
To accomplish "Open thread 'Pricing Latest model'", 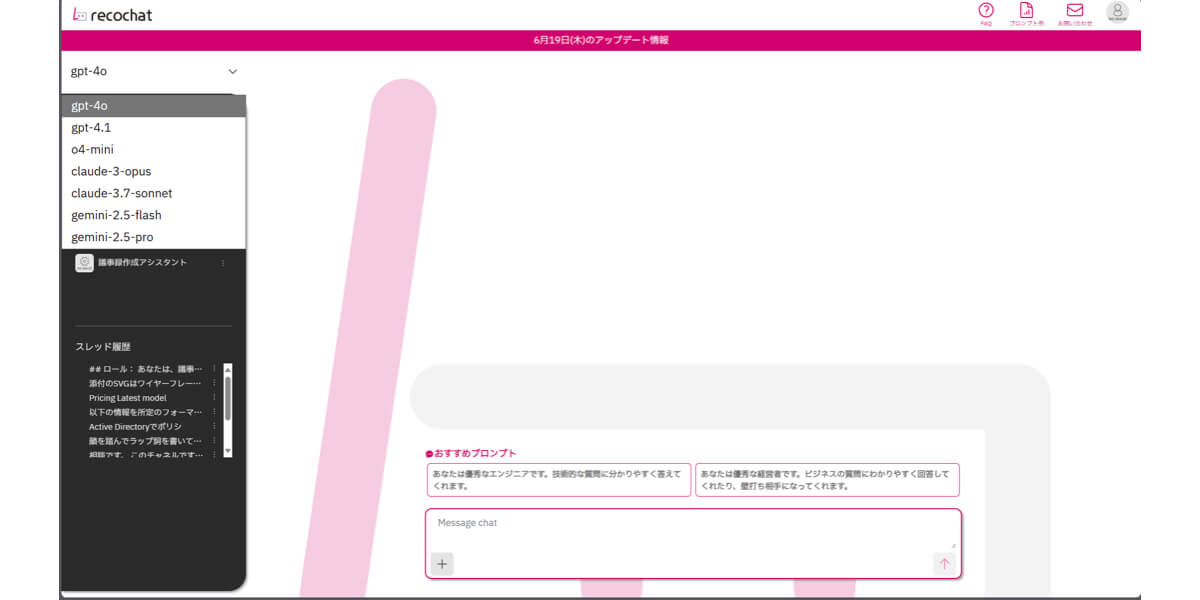I will 127,398.
